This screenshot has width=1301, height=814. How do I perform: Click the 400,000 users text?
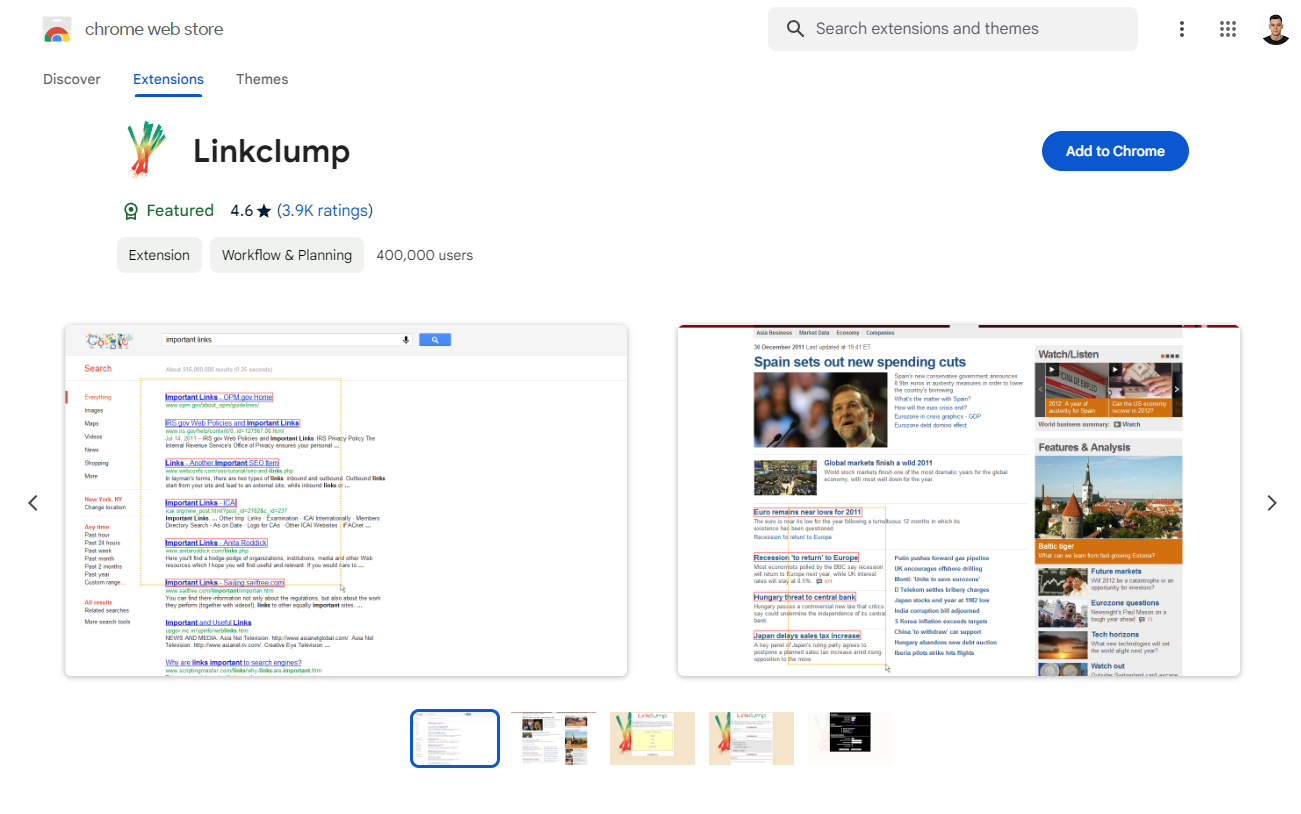425,255
